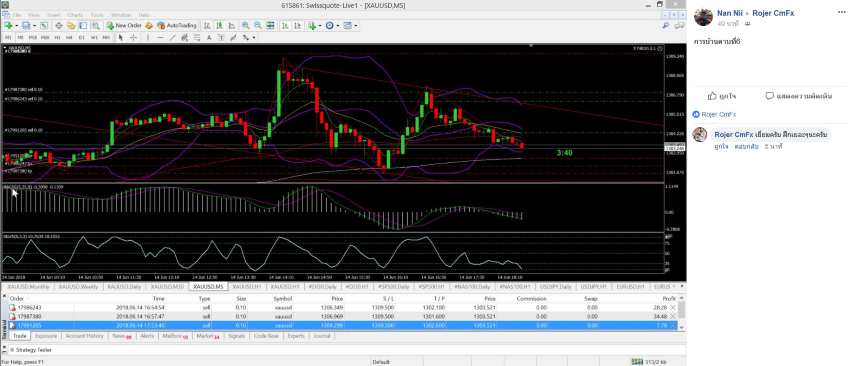Select the Horizontal Line drawing tool

pyautogui.click(x=160, y=38)
